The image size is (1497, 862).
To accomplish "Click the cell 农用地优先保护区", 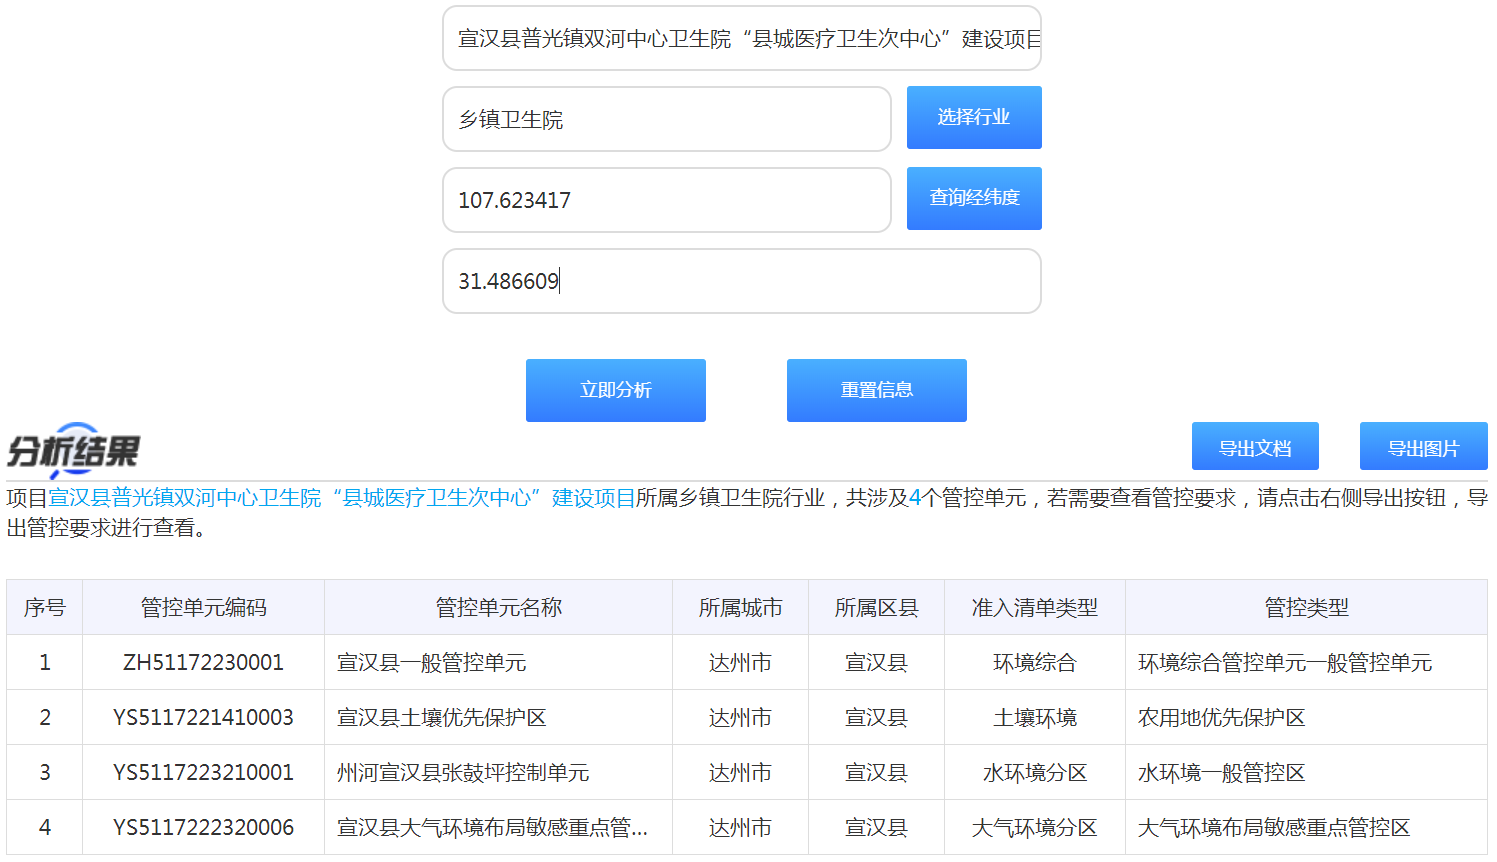I will pos(1307,717).
